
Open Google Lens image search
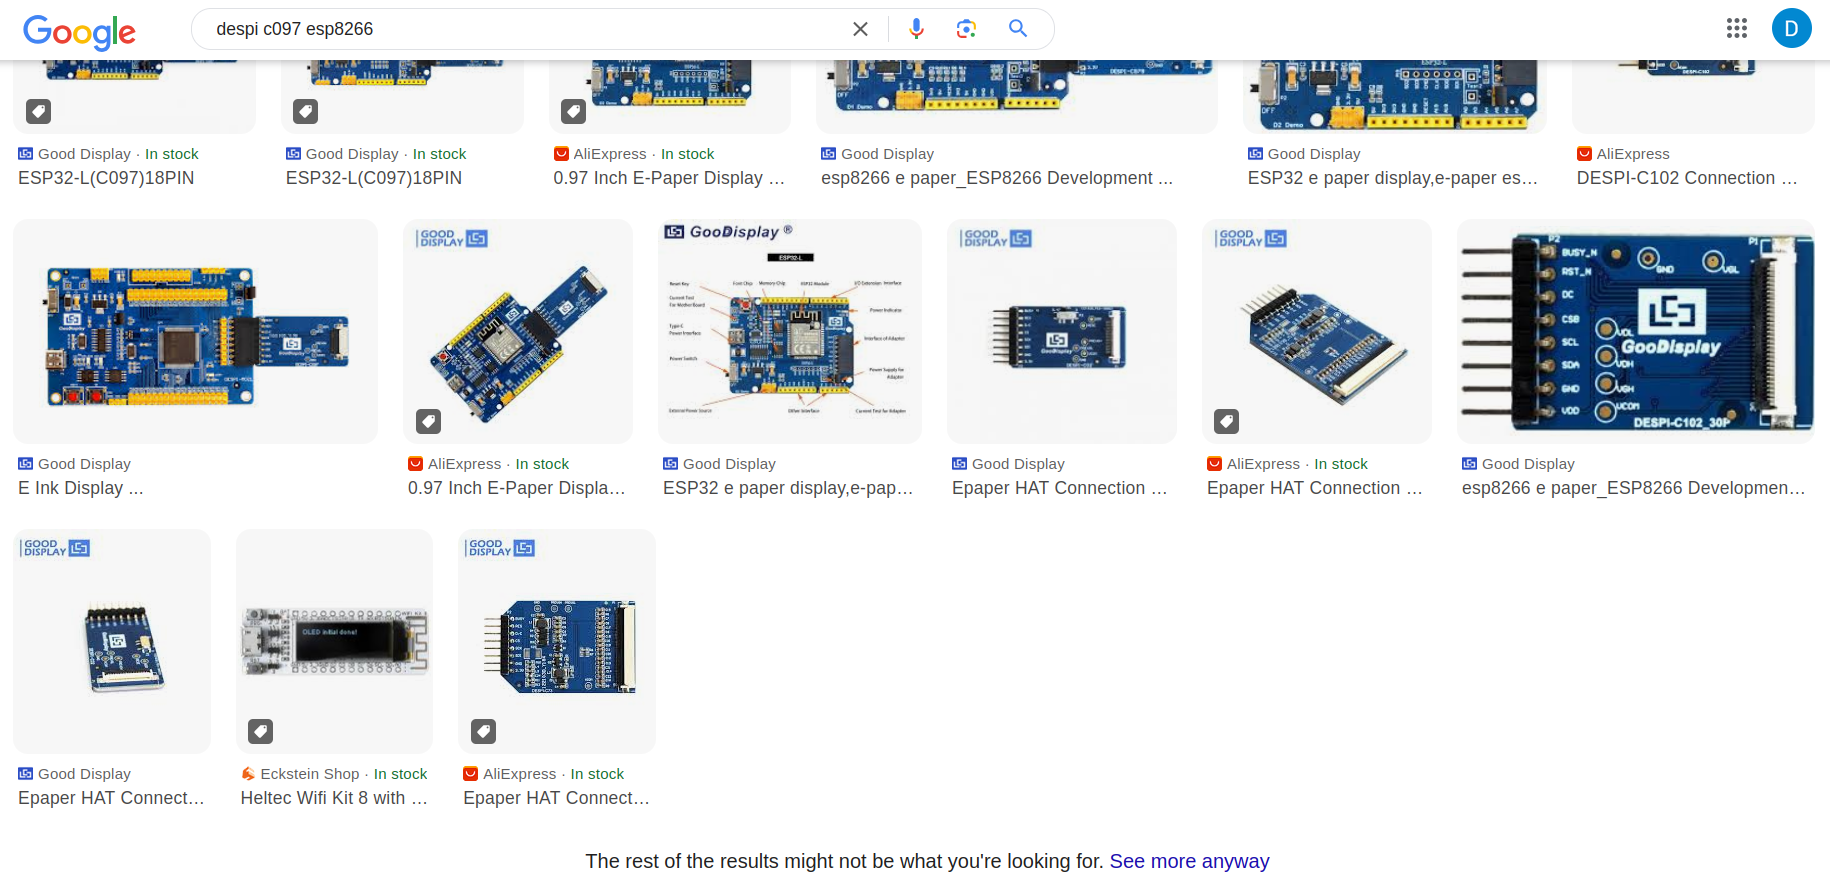click(966, 29)
